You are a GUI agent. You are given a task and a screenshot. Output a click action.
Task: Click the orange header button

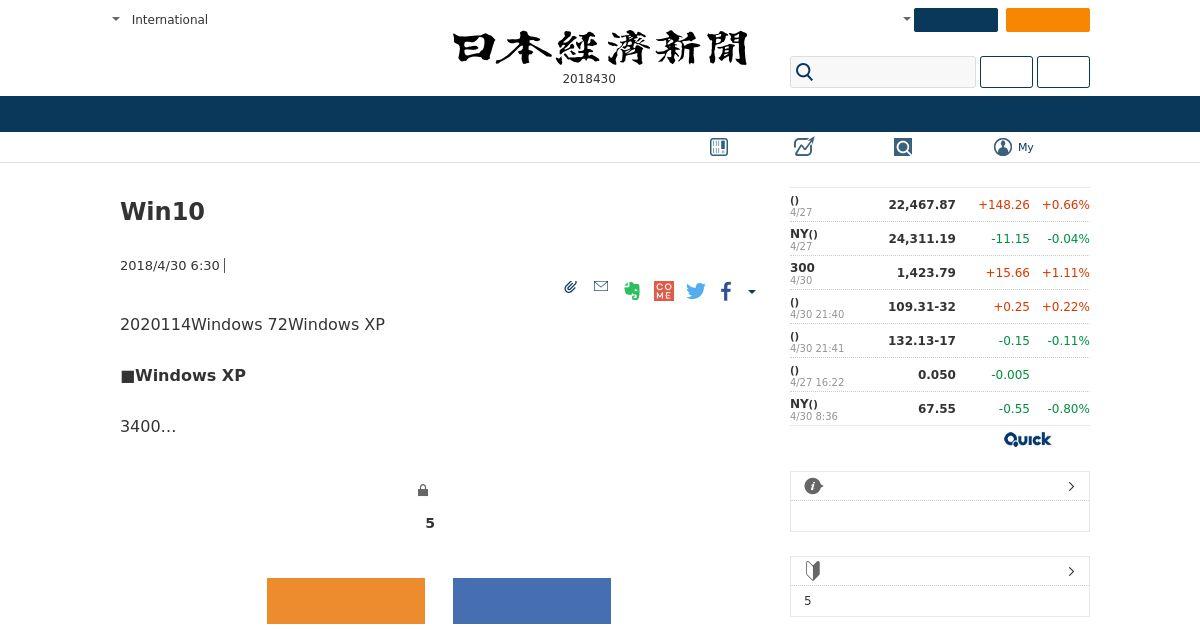click(1048, 20)
